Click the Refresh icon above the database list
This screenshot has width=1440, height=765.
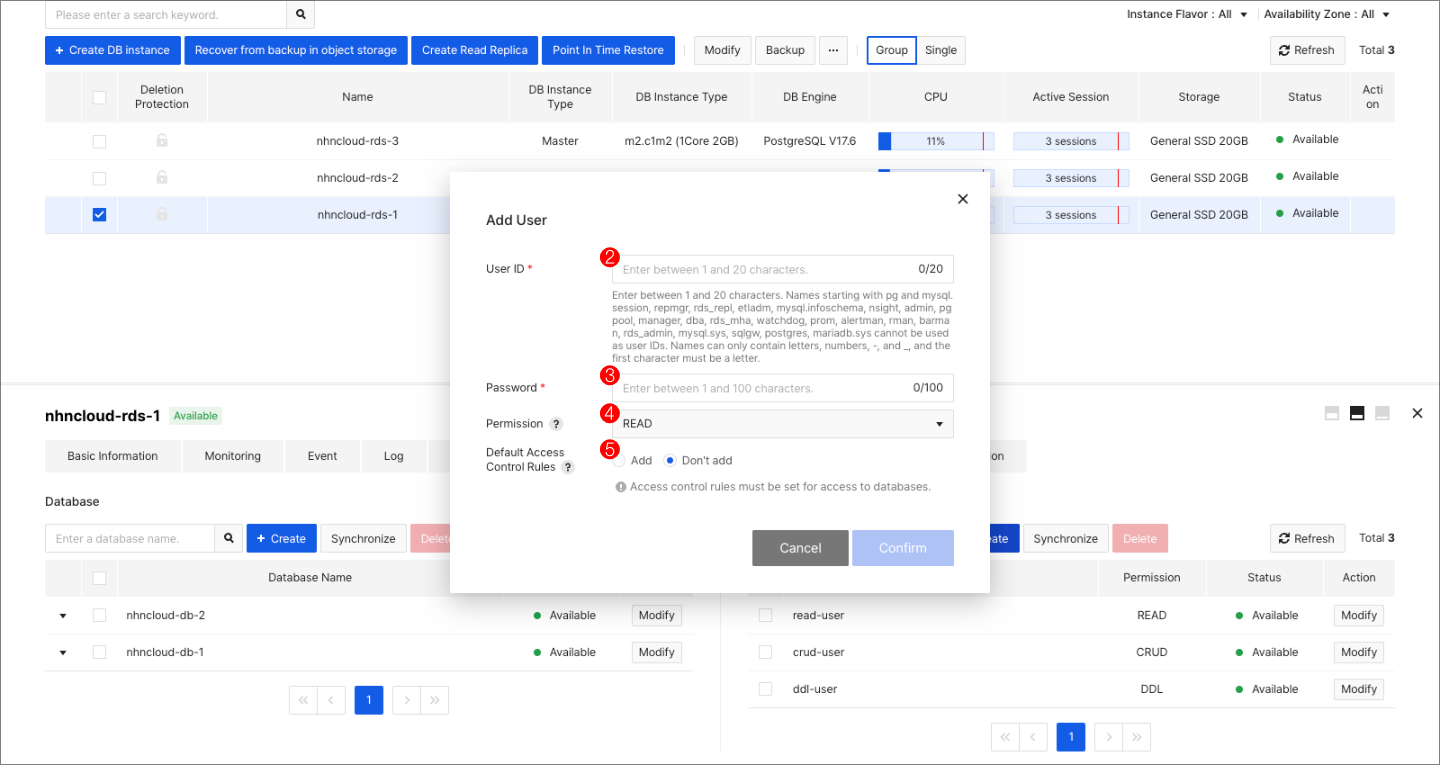tap(1307, 538)
